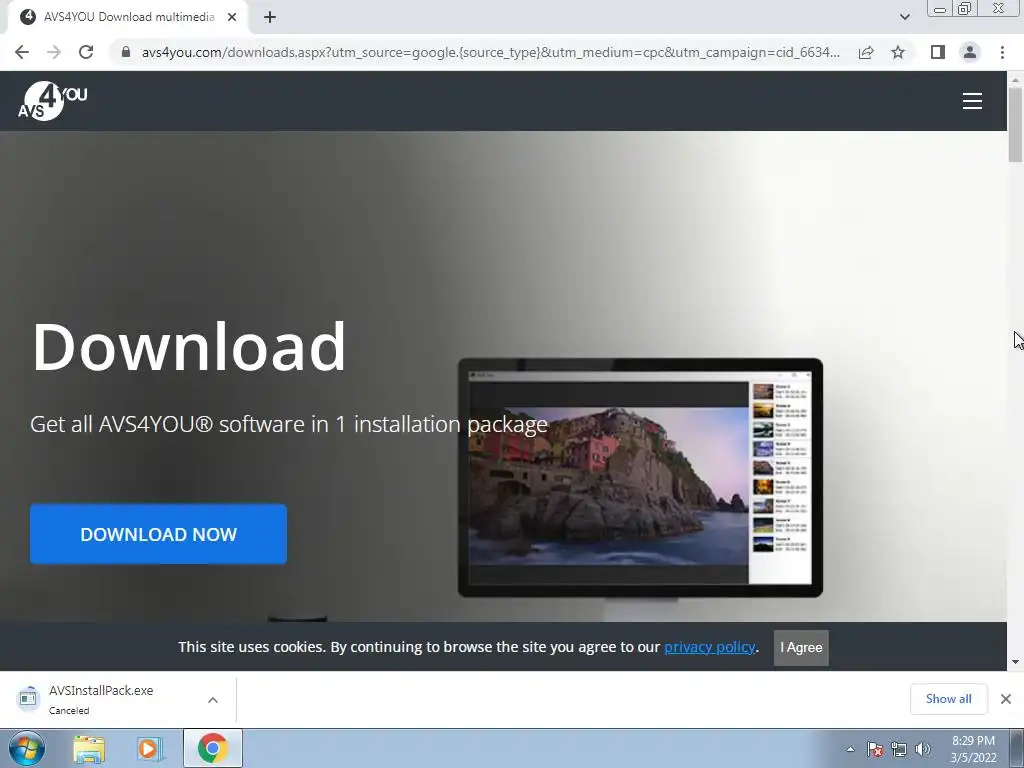
Task: Close the downloads bar
Action: 1006,699
